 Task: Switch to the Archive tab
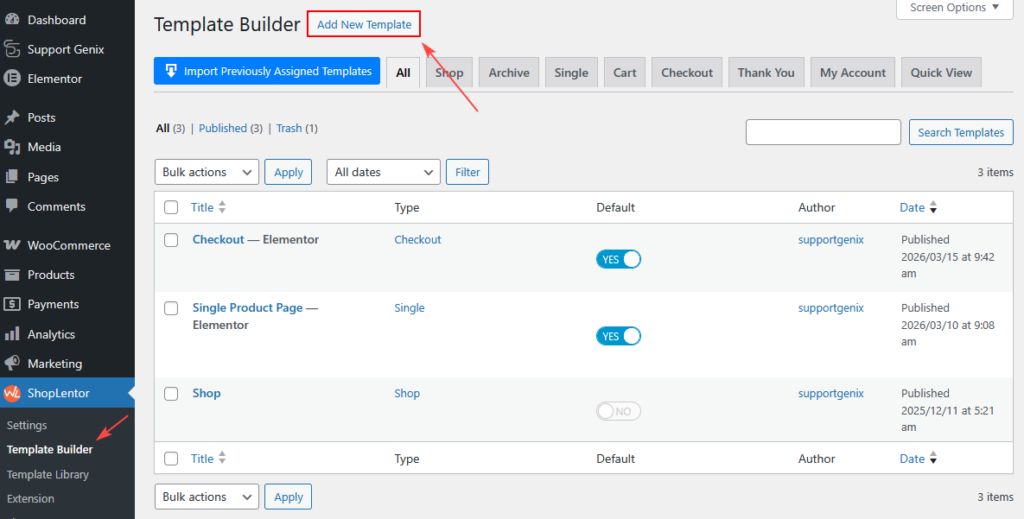509,73
